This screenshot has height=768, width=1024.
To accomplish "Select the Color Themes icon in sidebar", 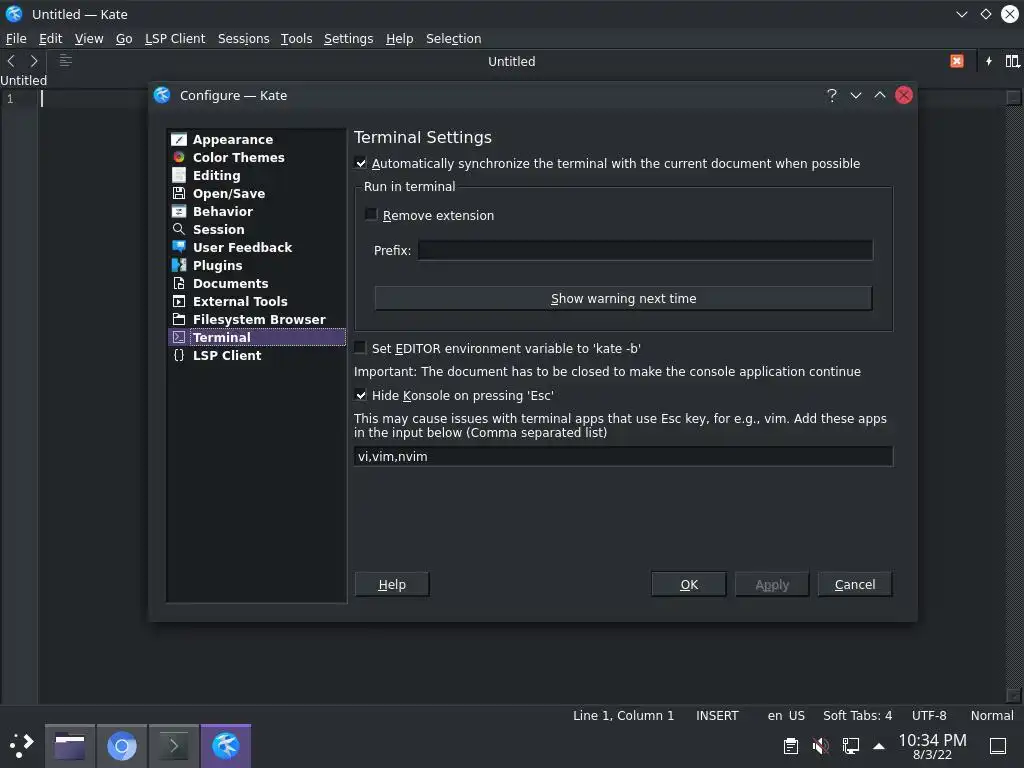I will point(178,157).
